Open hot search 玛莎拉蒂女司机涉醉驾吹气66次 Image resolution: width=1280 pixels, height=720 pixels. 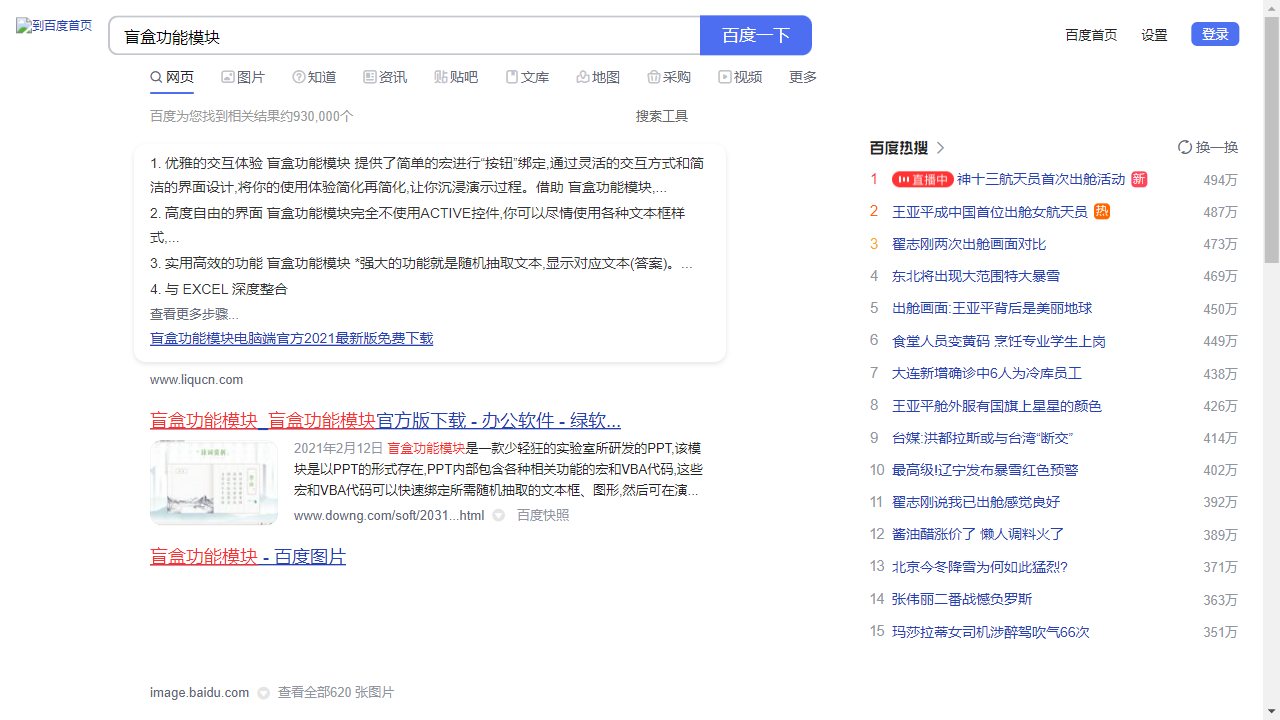pos(991,632)
